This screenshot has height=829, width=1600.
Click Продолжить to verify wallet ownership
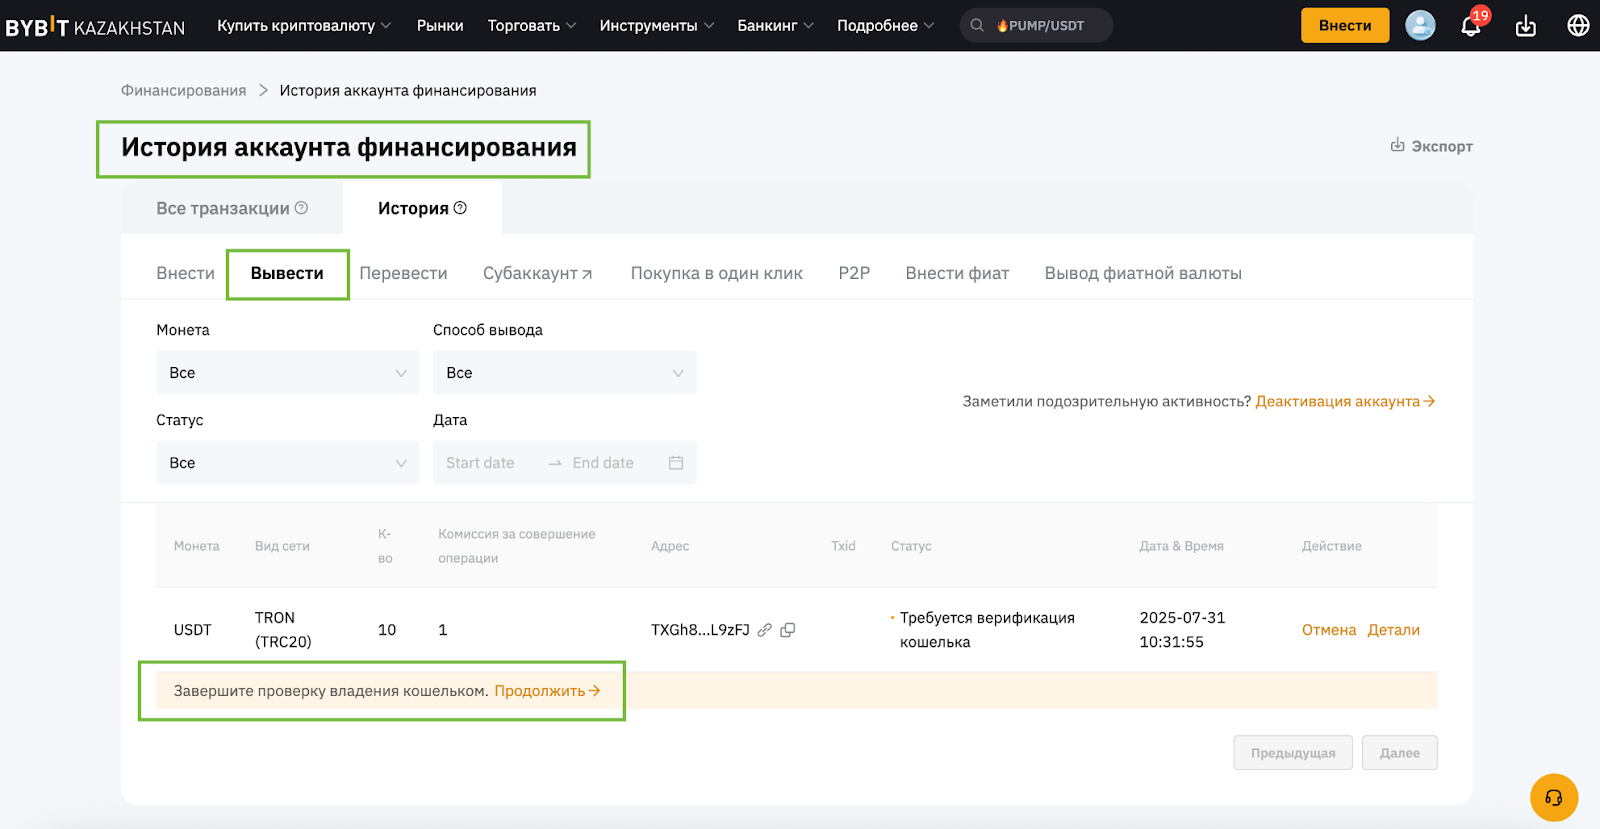coord(546,691)
